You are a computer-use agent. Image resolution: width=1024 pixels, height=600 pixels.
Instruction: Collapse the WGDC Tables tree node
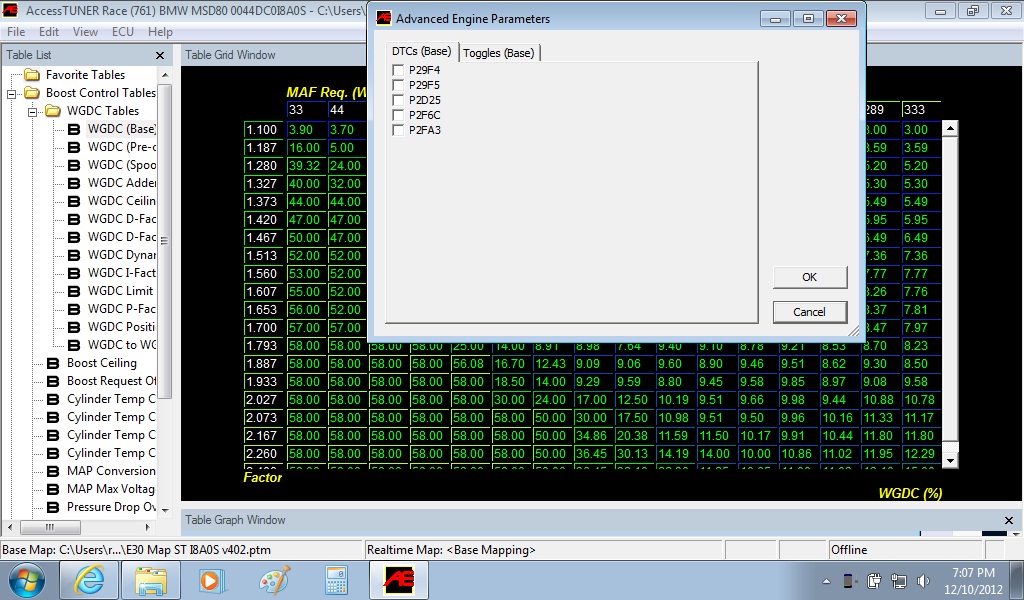33,111
